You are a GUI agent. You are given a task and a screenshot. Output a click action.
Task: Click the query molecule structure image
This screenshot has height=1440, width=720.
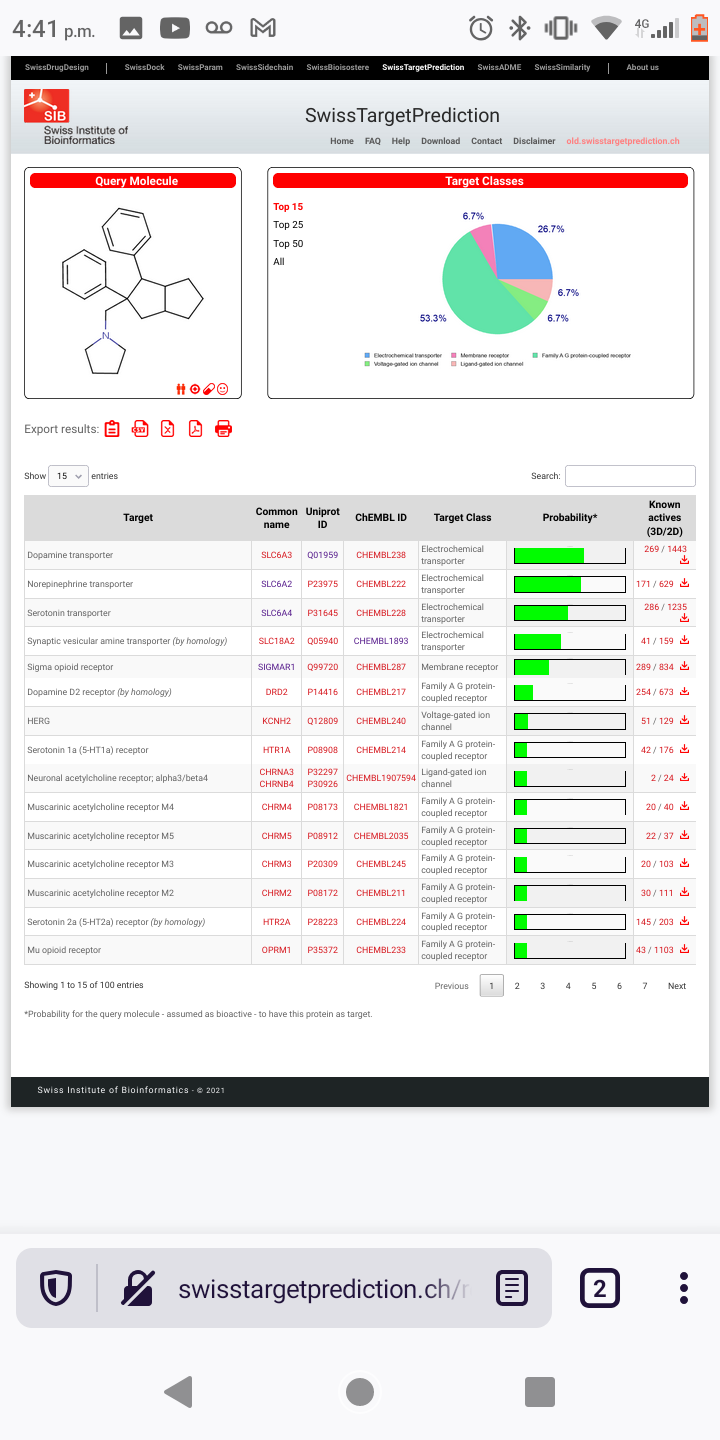(x=133, y=290)
